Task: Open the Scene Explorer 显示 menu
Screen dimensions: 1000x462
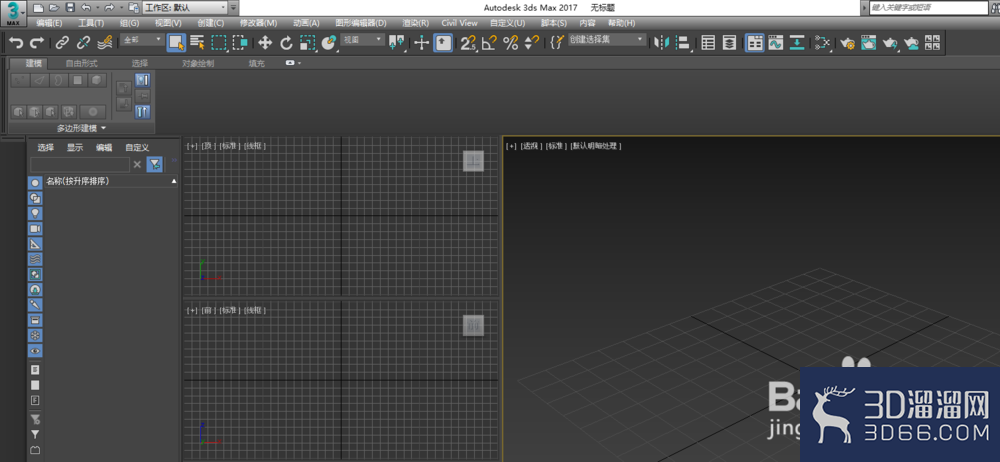Action: click(75, 147)
